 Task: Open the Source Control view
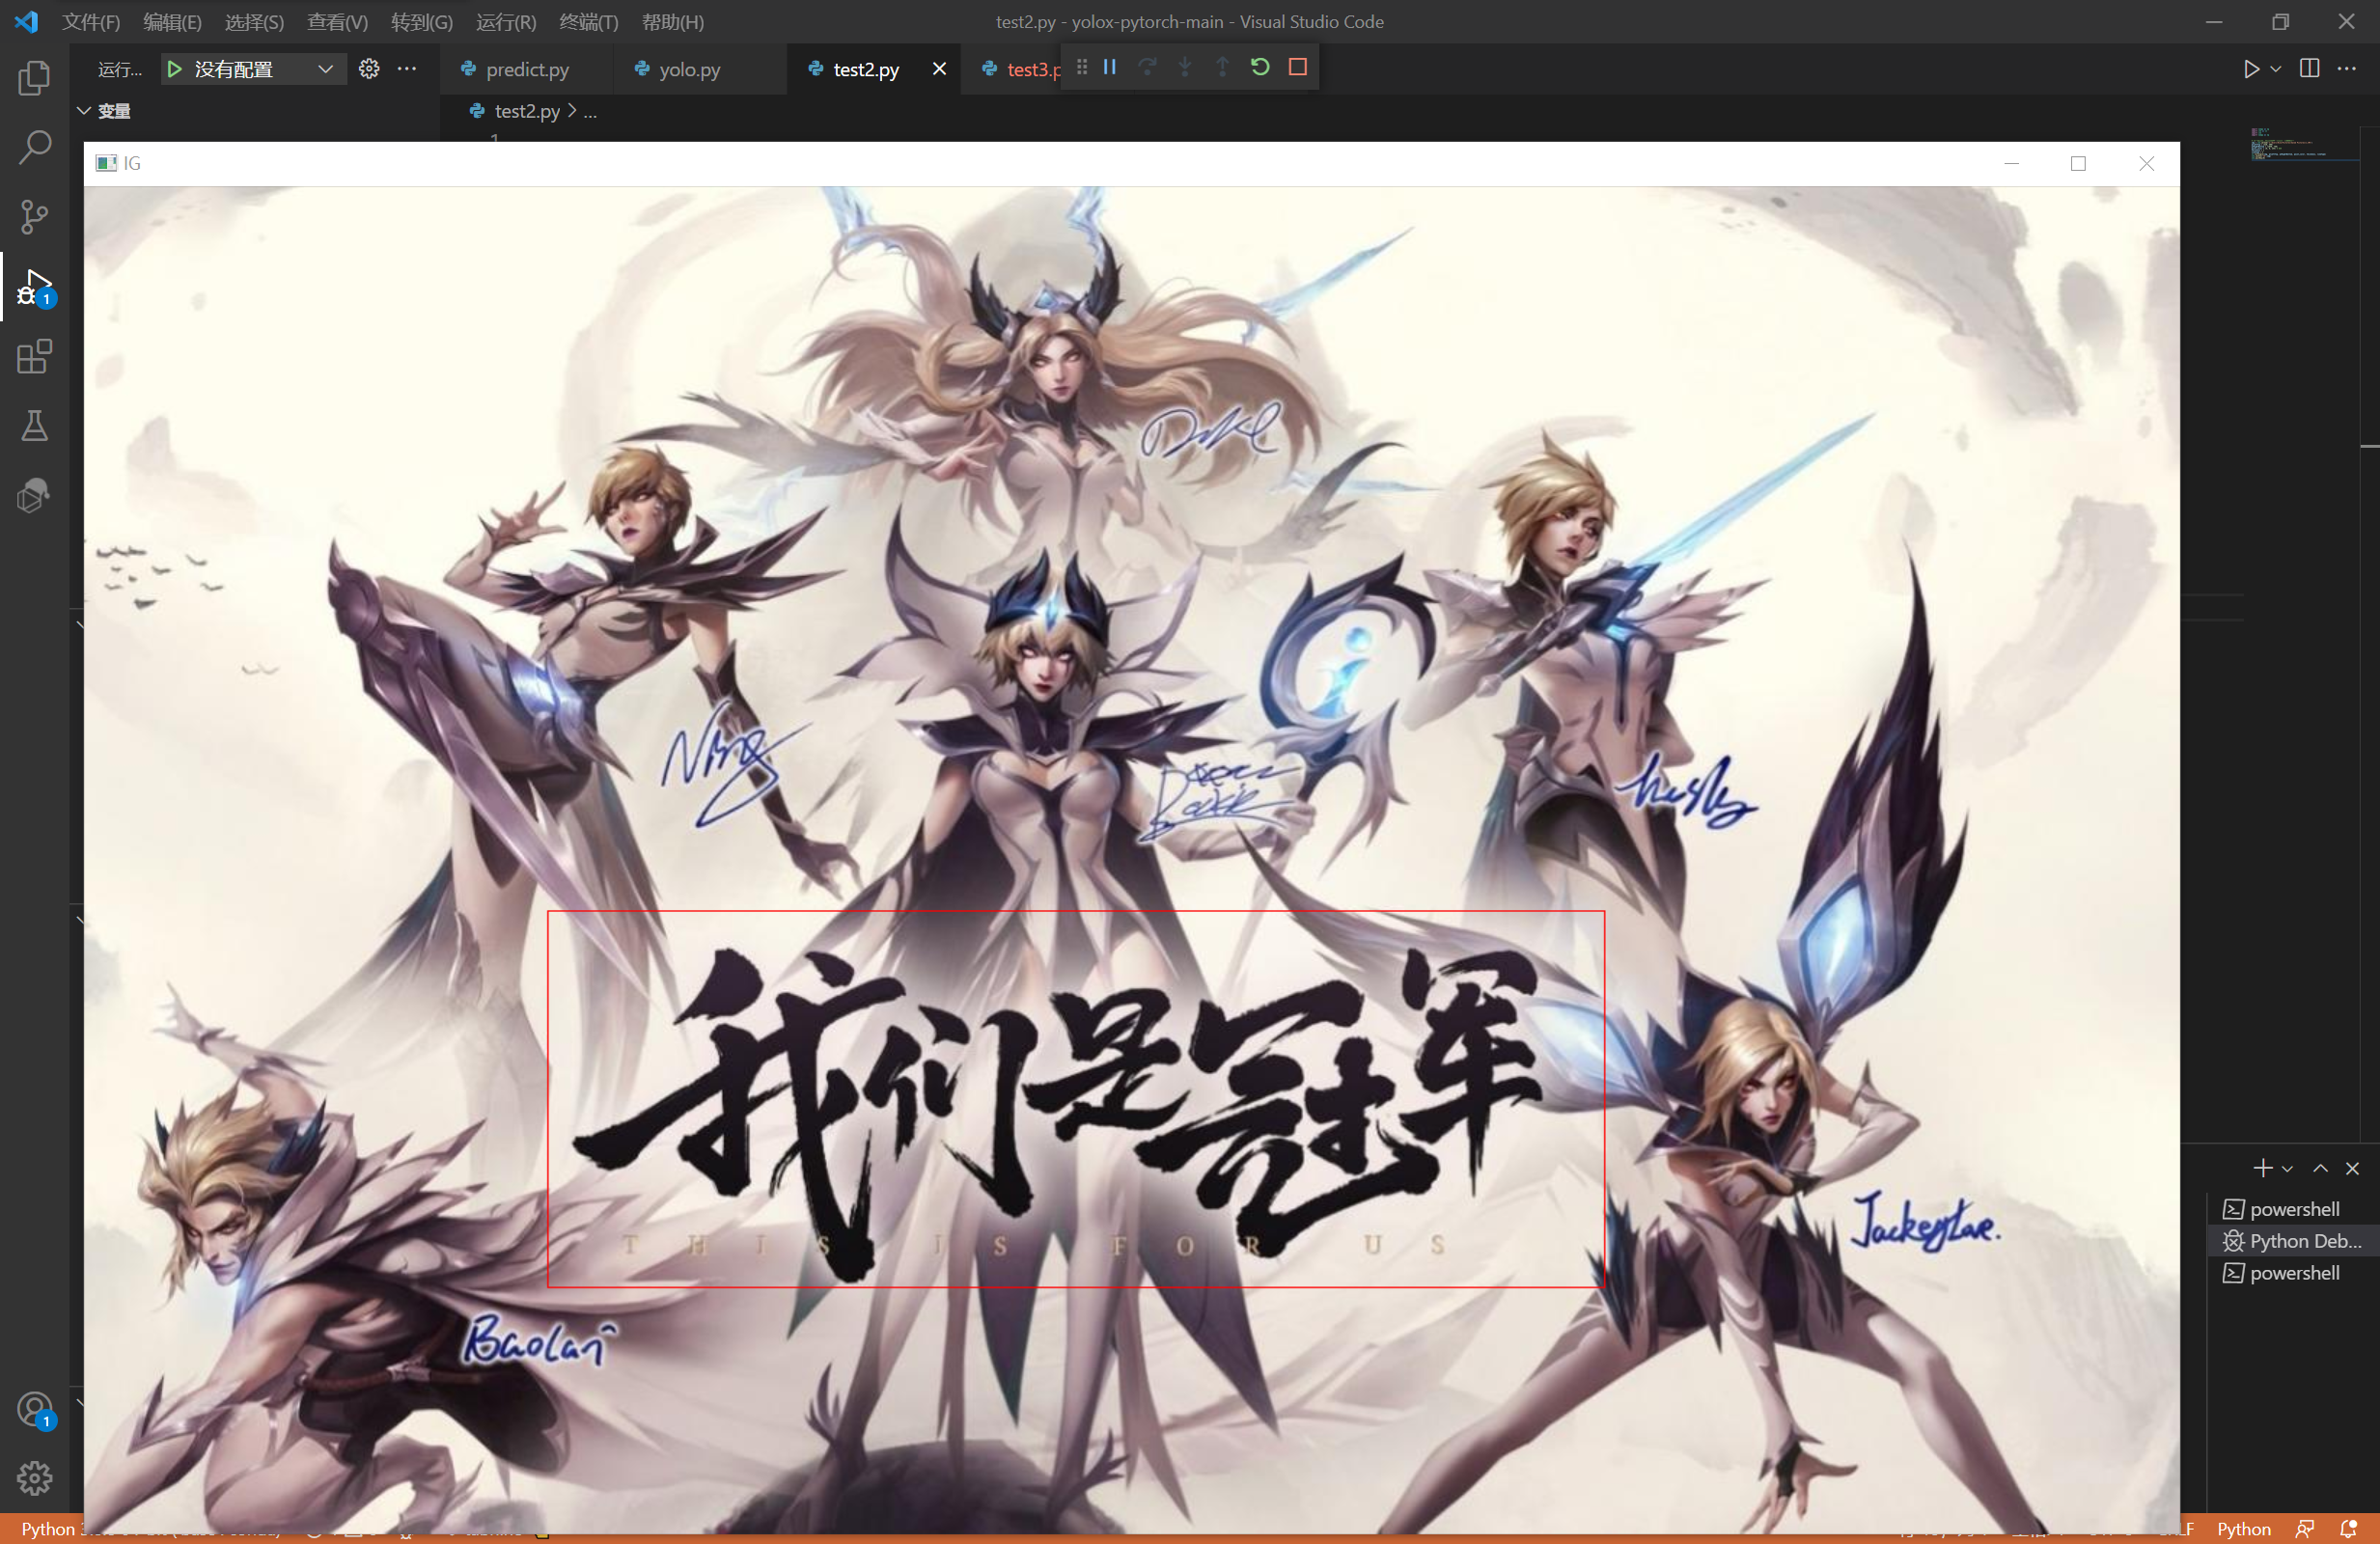[x=34, y=216]
